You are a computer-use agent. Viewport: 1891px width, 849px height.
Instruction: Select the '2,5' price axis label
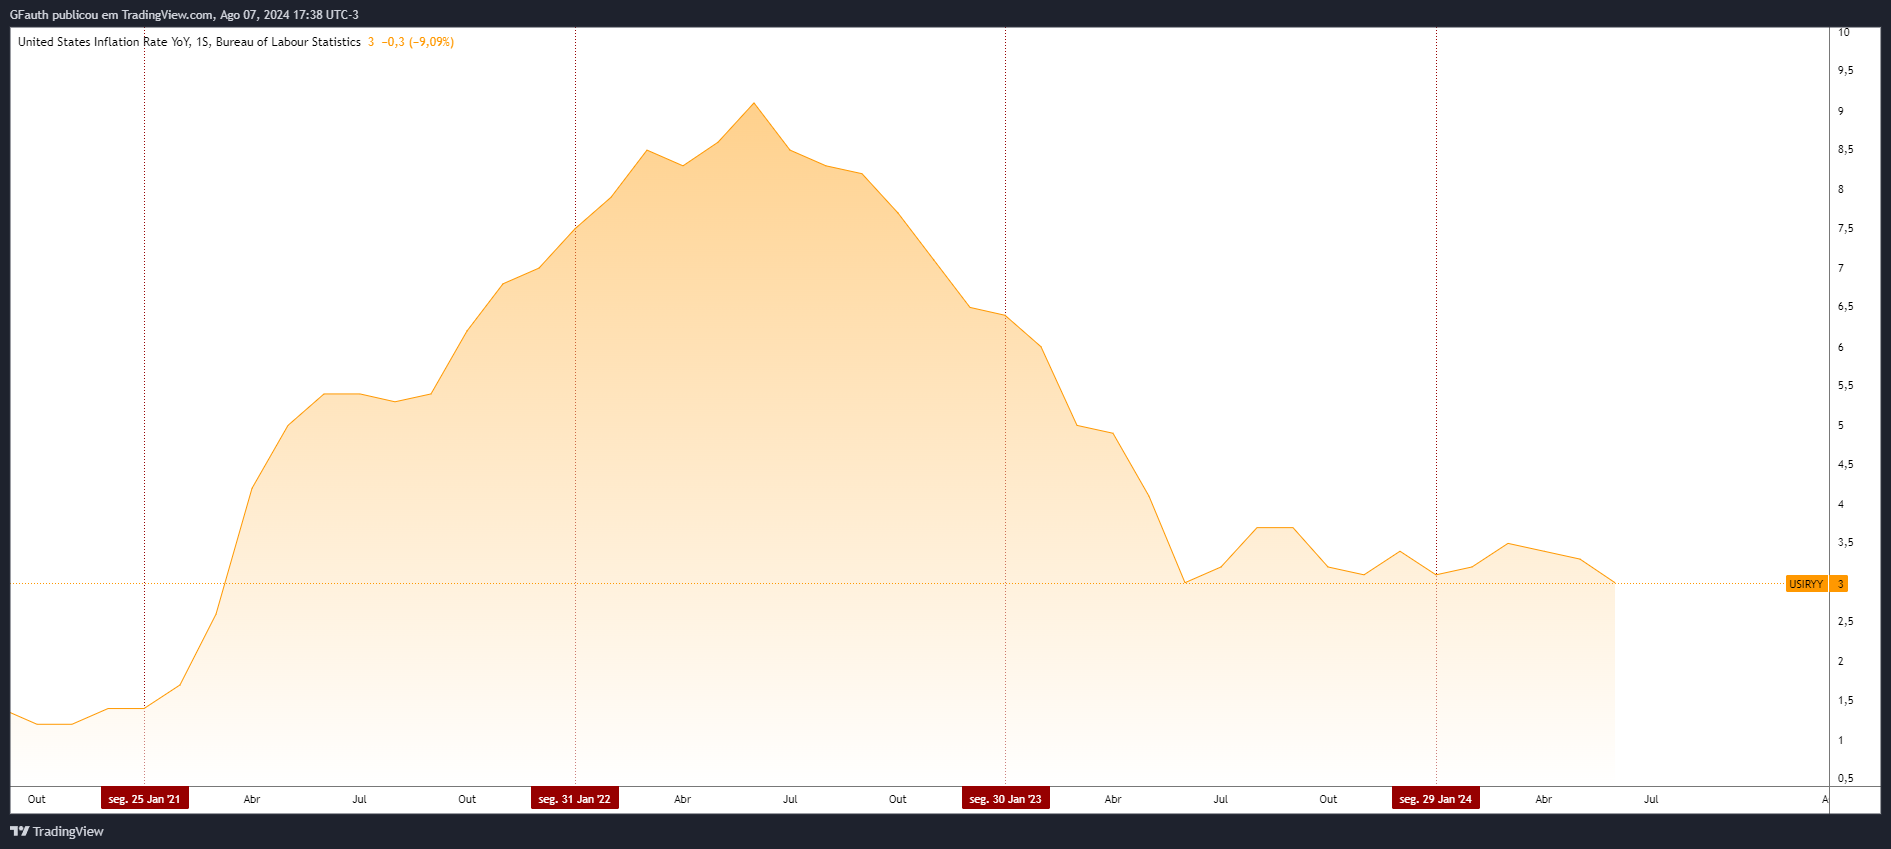(x=1845, y=621)
